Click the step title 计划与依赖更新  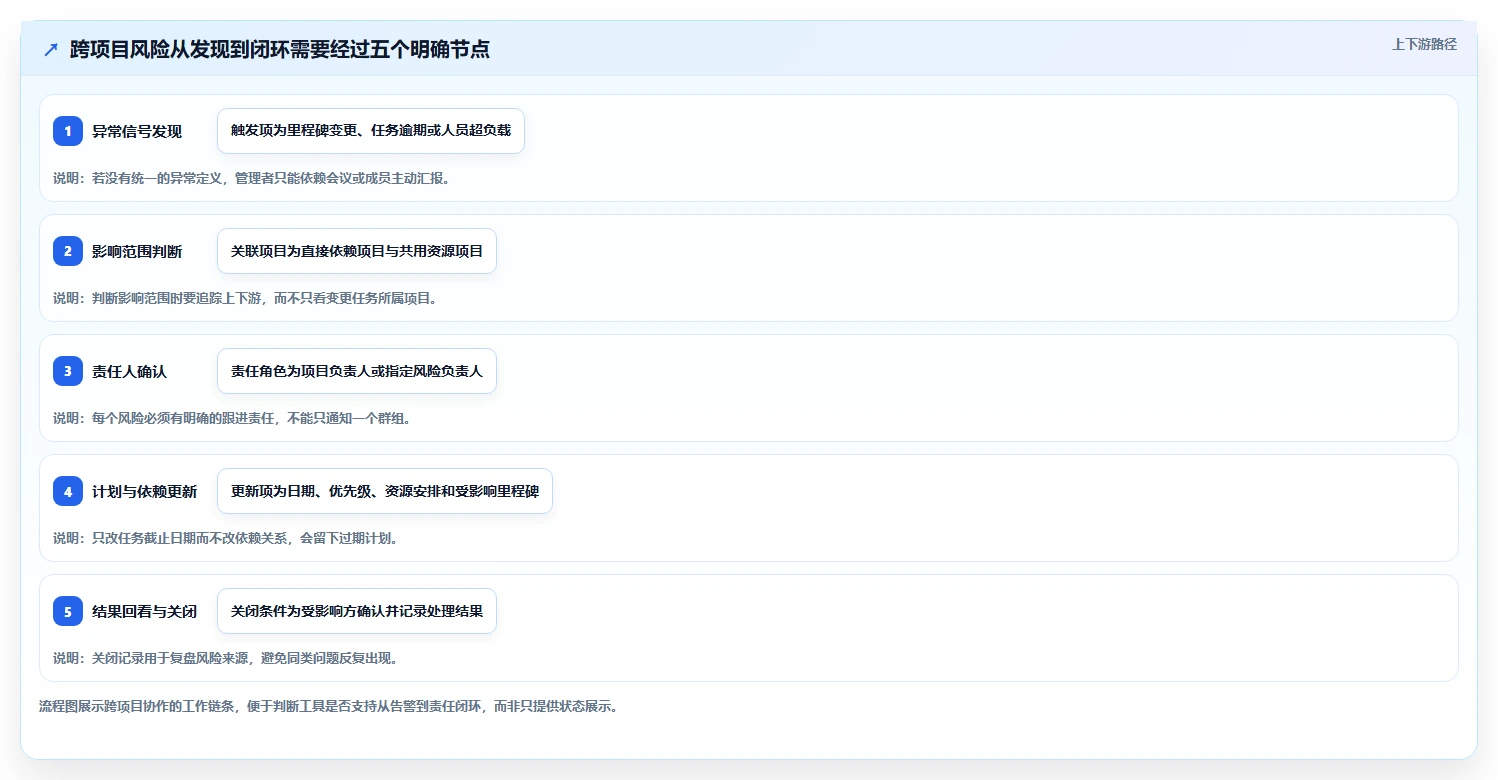coord(144,491)
